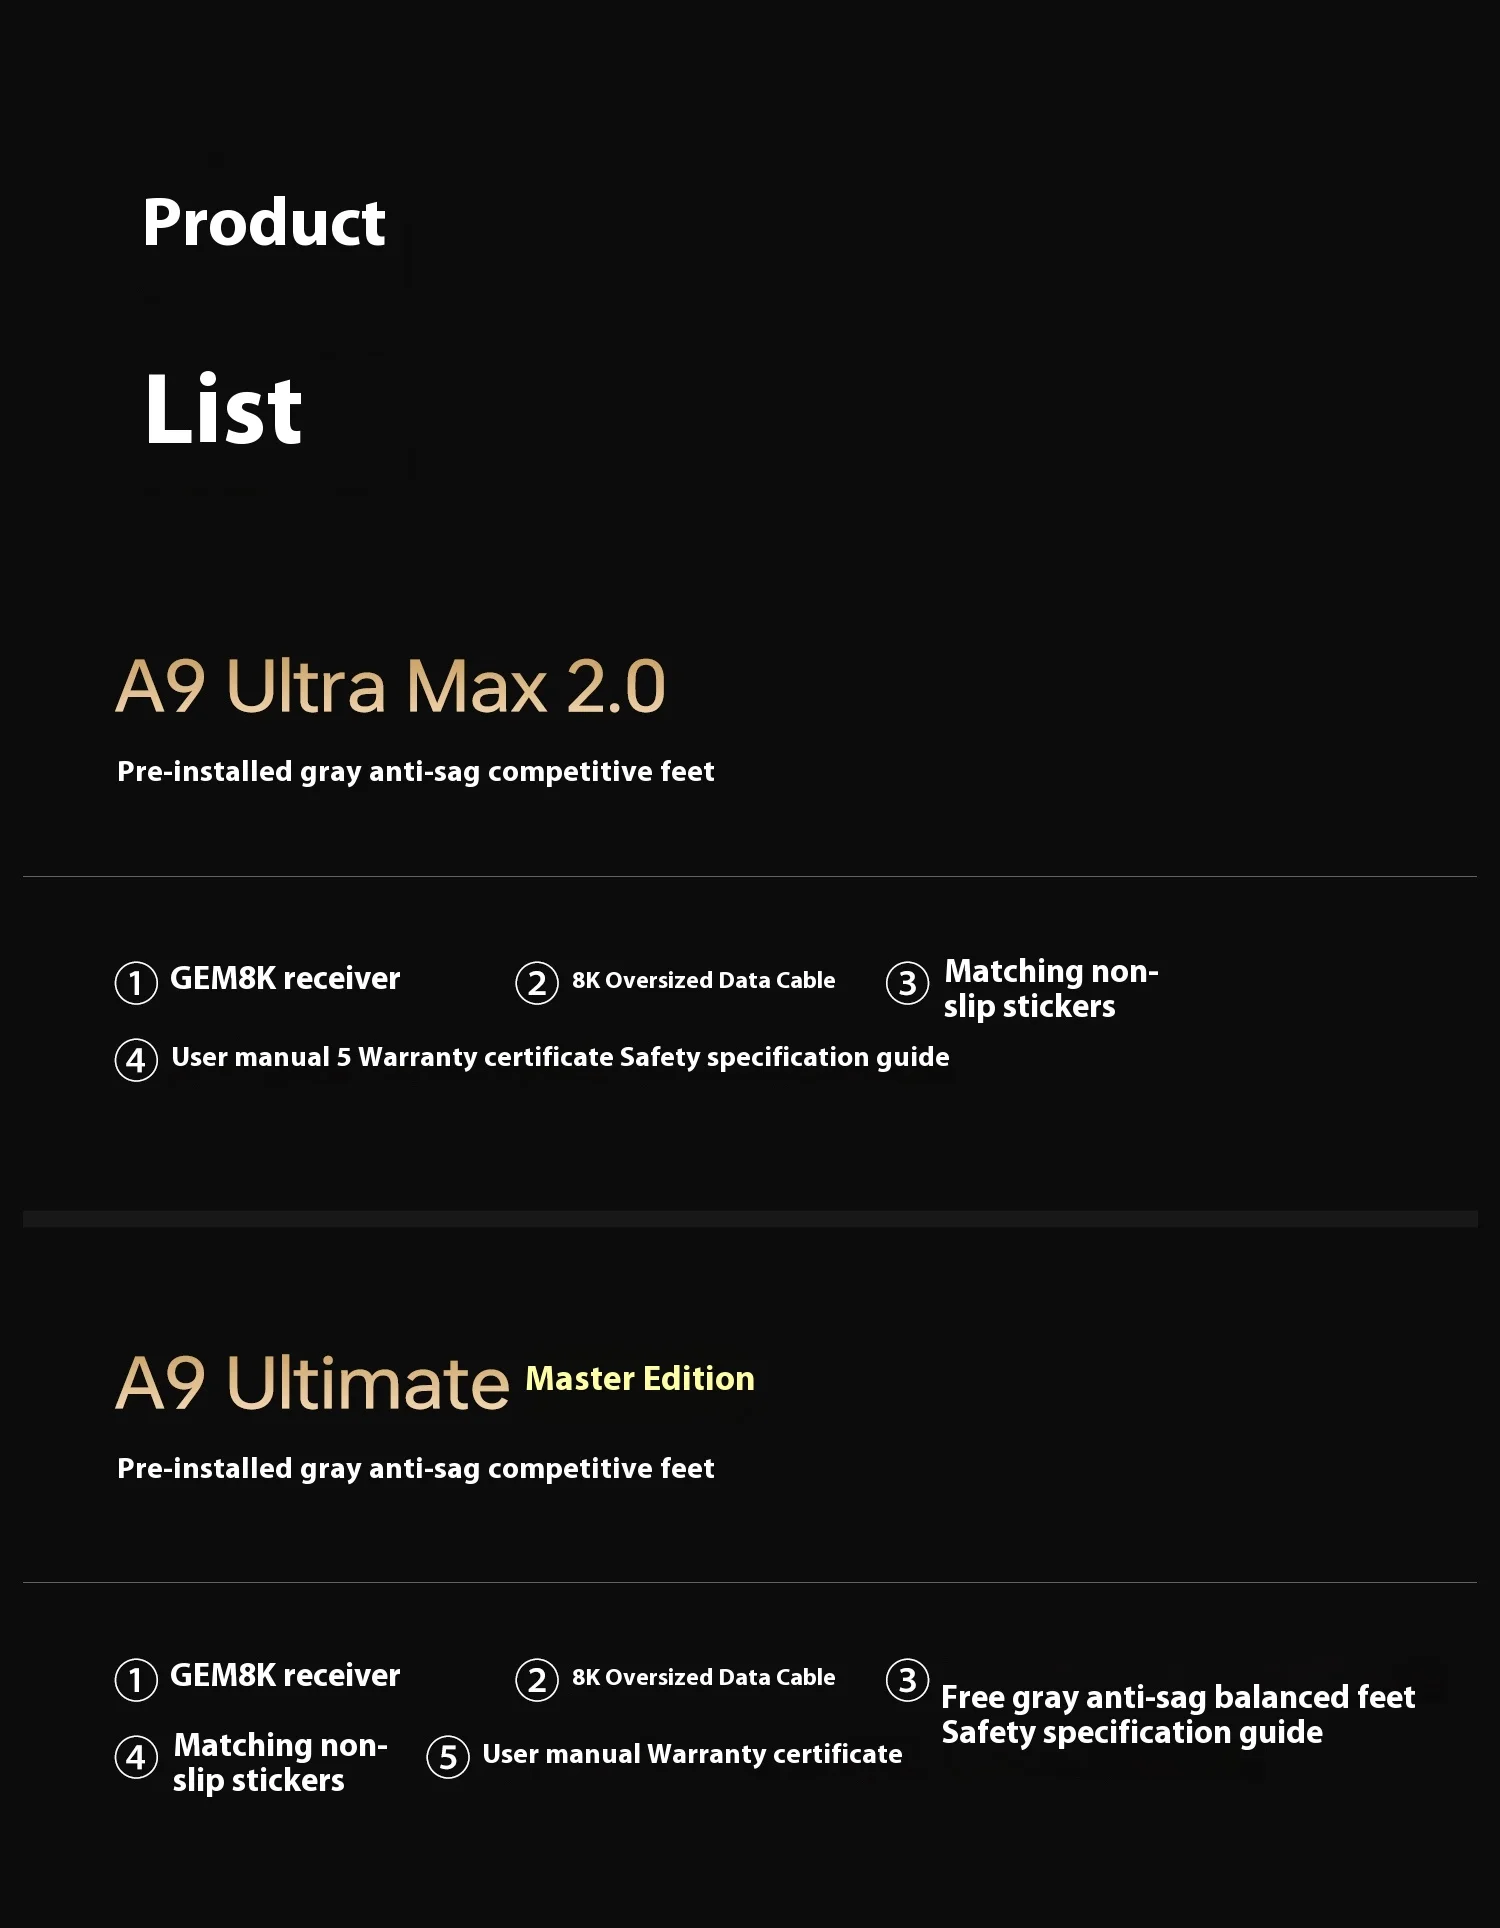Select the A9 Ultimate product title
The width and height of the screenshot is (1500, 1928).
click(x=312, y=1383)
